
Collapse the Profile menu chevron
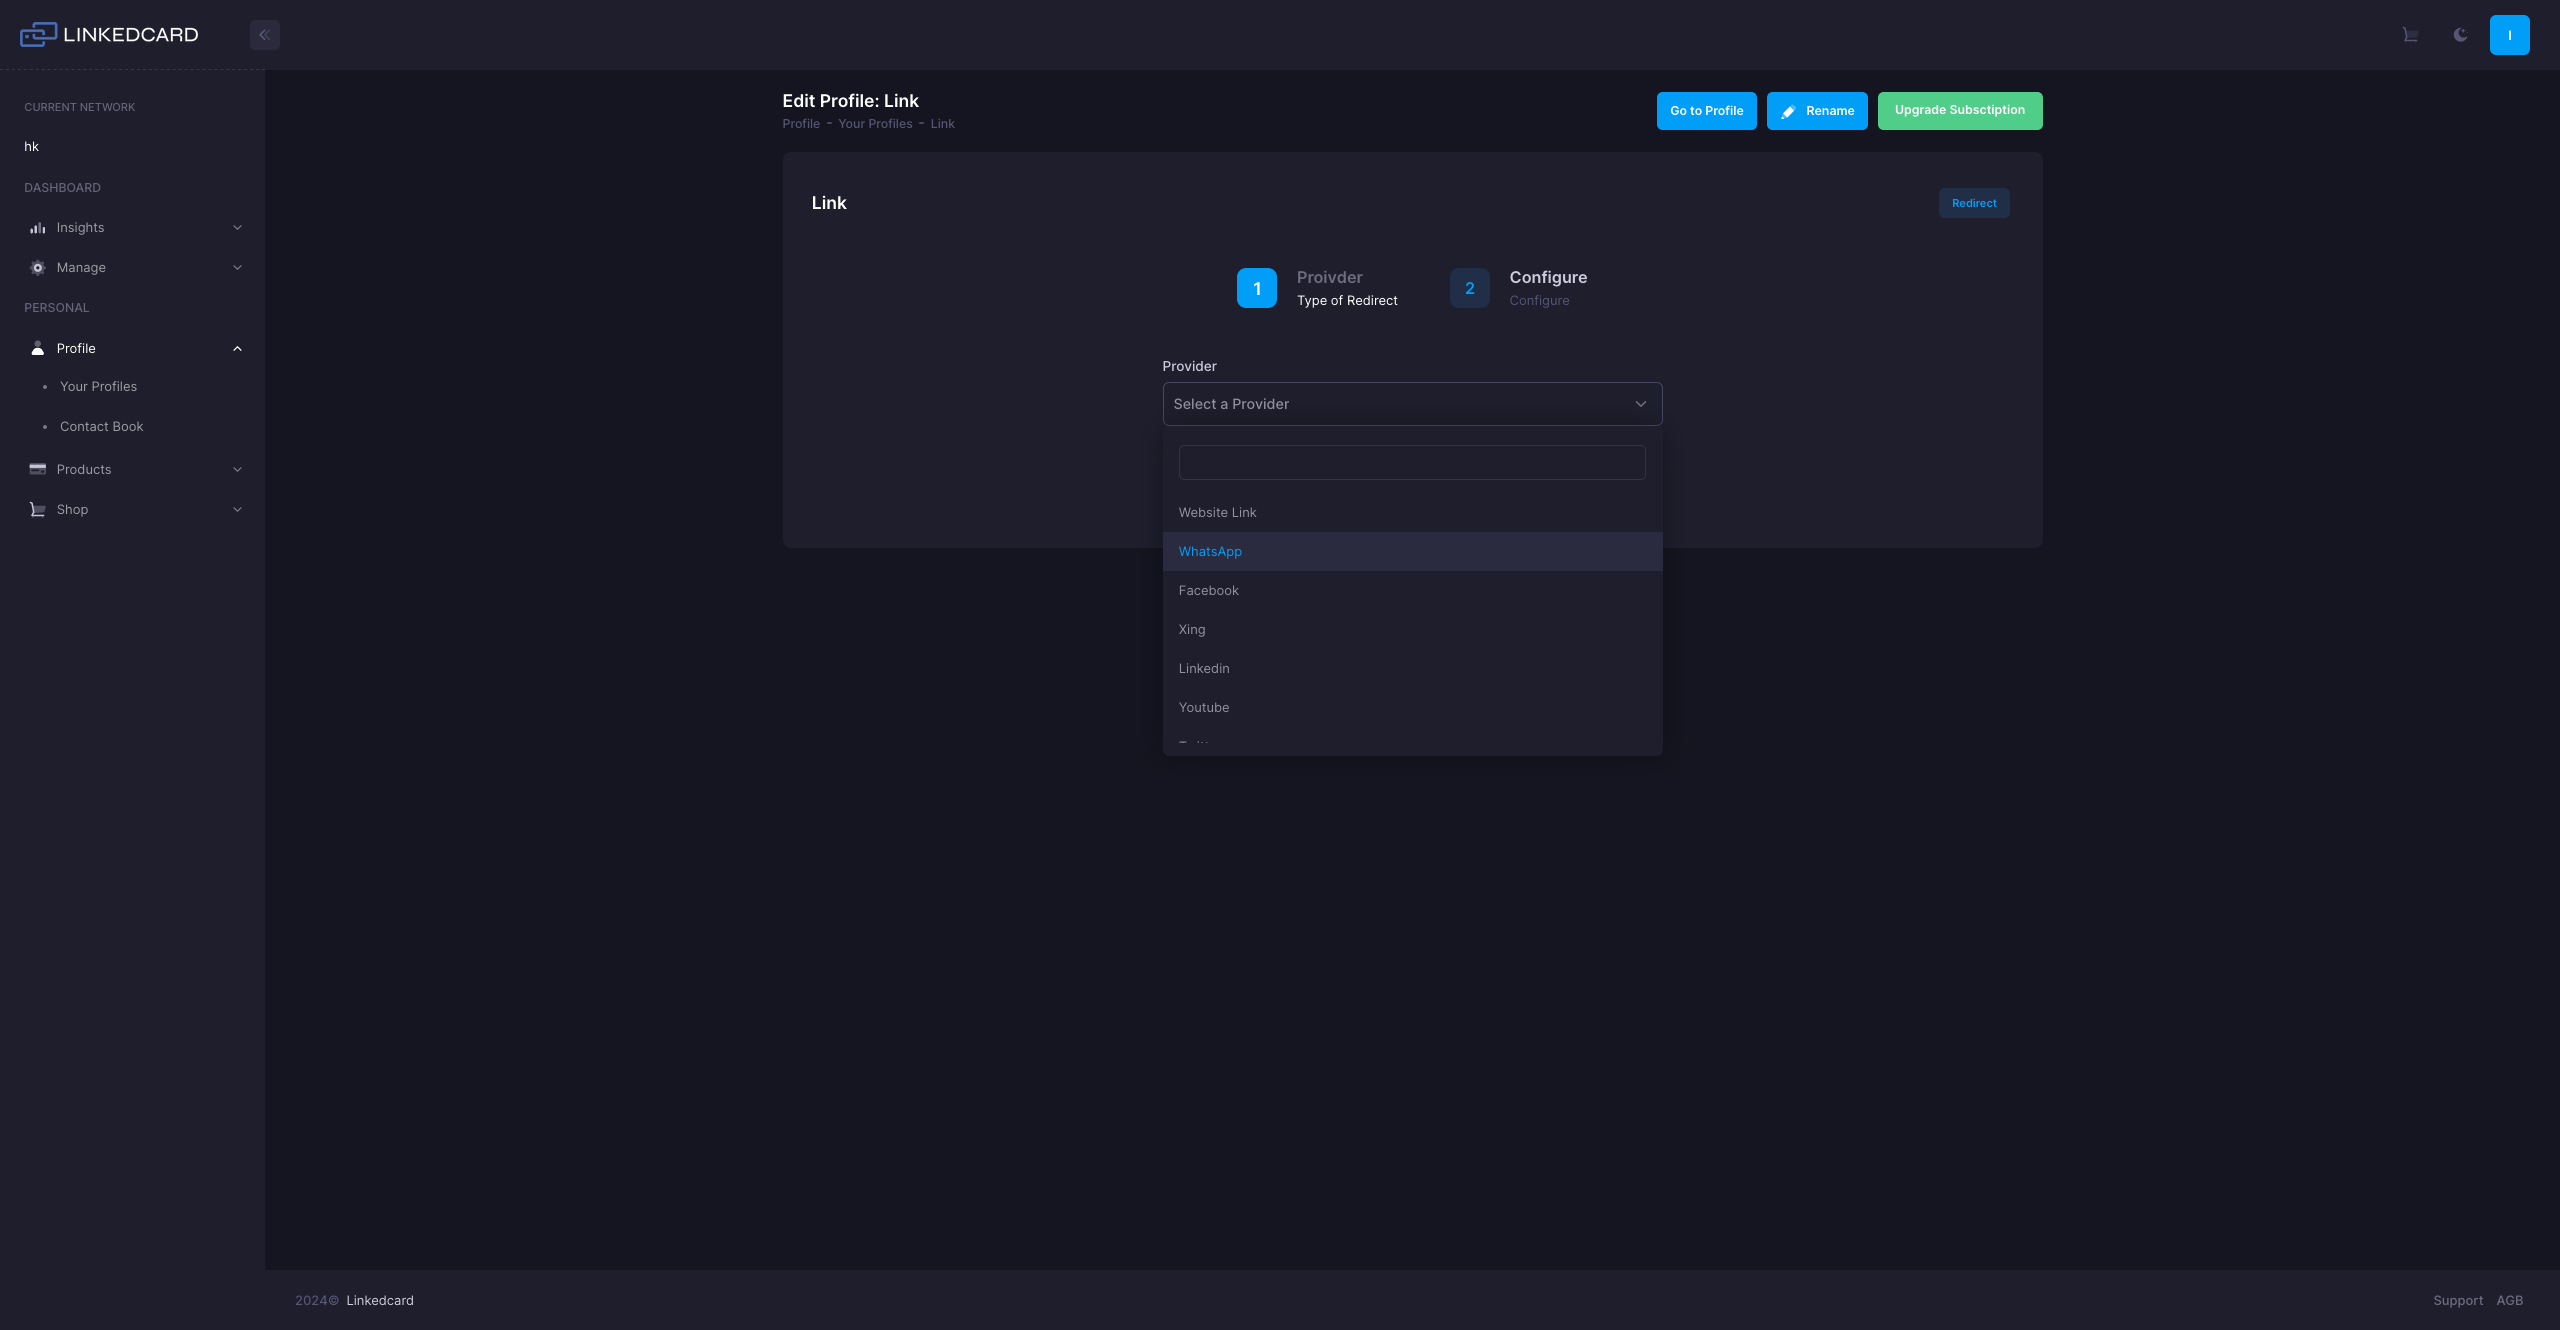click(x=237, y=348)
